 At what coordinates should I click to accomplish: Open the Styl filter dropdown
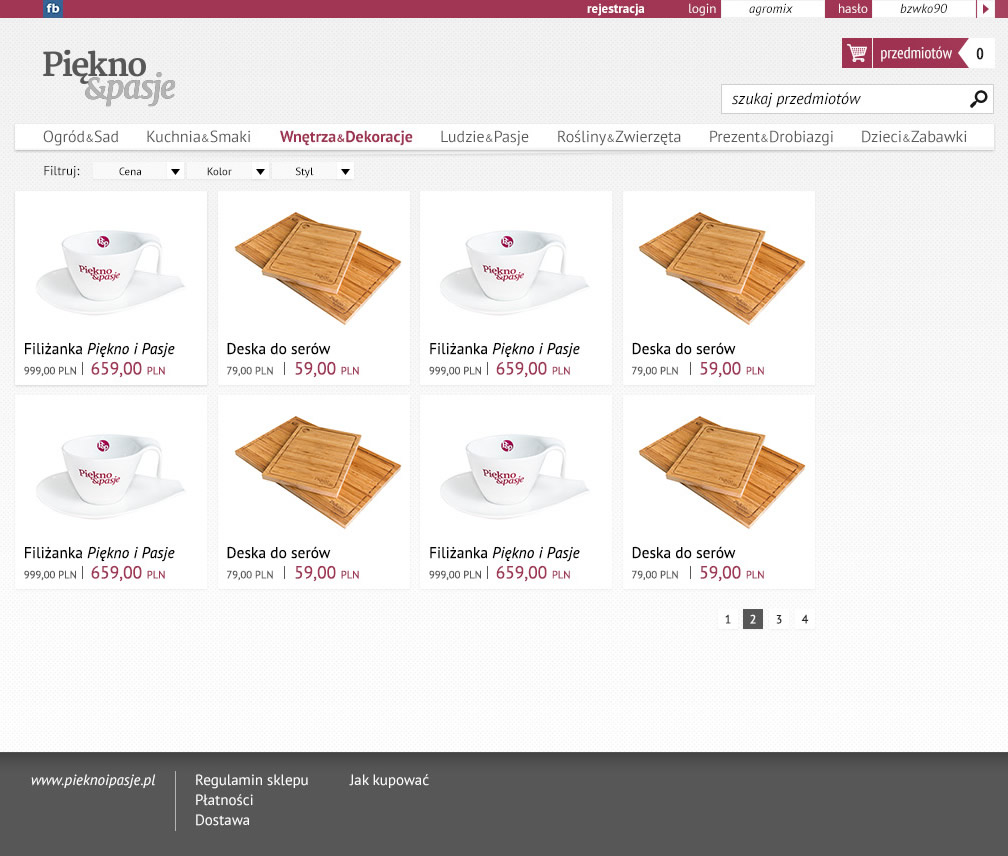point(313,172)
